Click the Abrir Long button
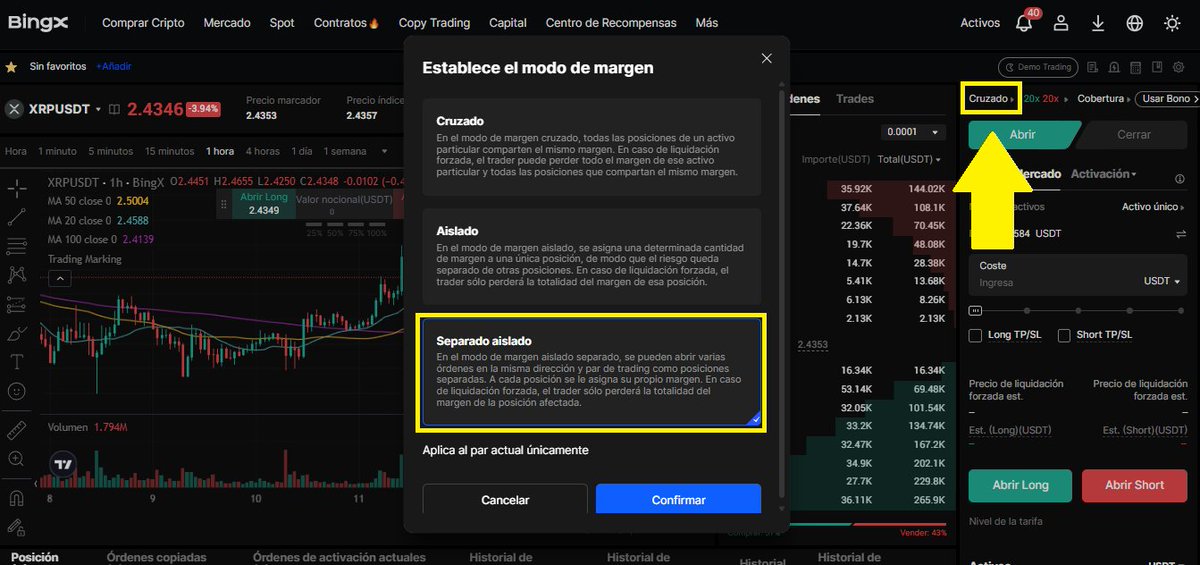Image resolution: width=1200 pixels, height=565 pixels. pos(1020,485)
